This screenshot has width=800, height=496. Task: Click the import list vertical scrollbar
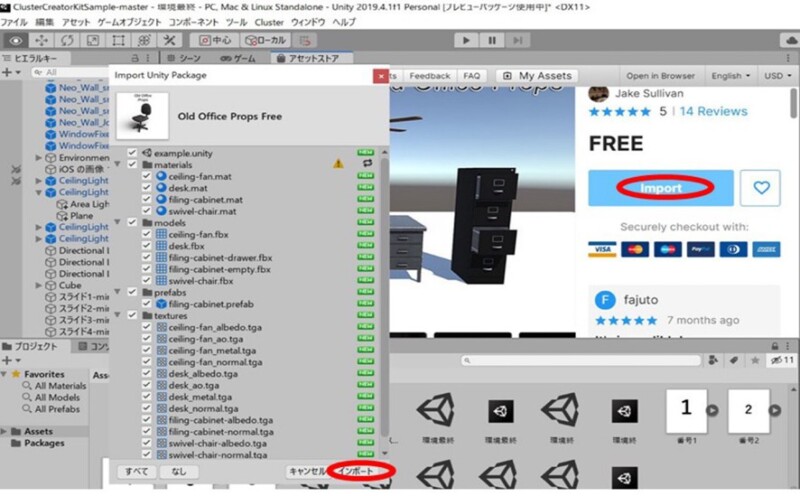tap(385, 296)
